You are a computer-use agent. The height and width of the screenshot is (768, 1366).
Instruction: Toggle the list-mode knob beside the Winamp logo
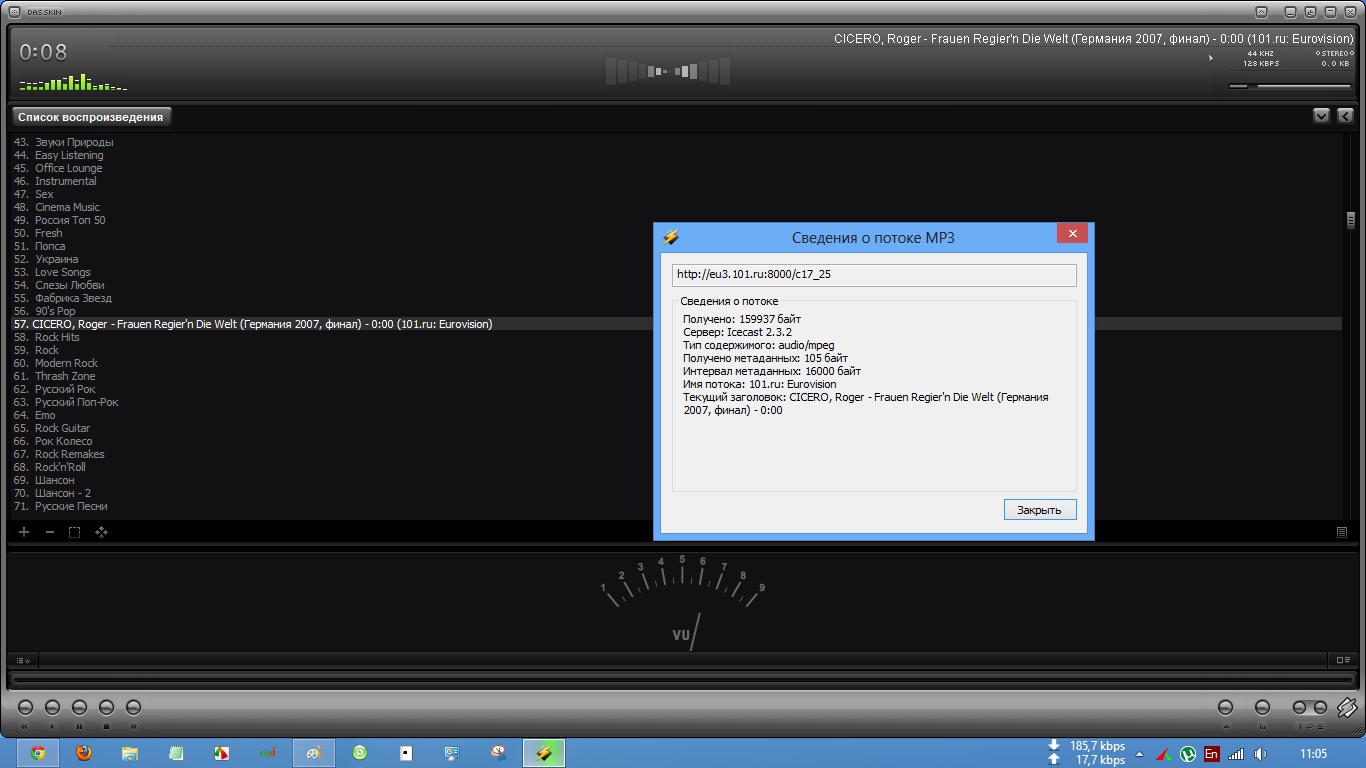(1320, 708)
